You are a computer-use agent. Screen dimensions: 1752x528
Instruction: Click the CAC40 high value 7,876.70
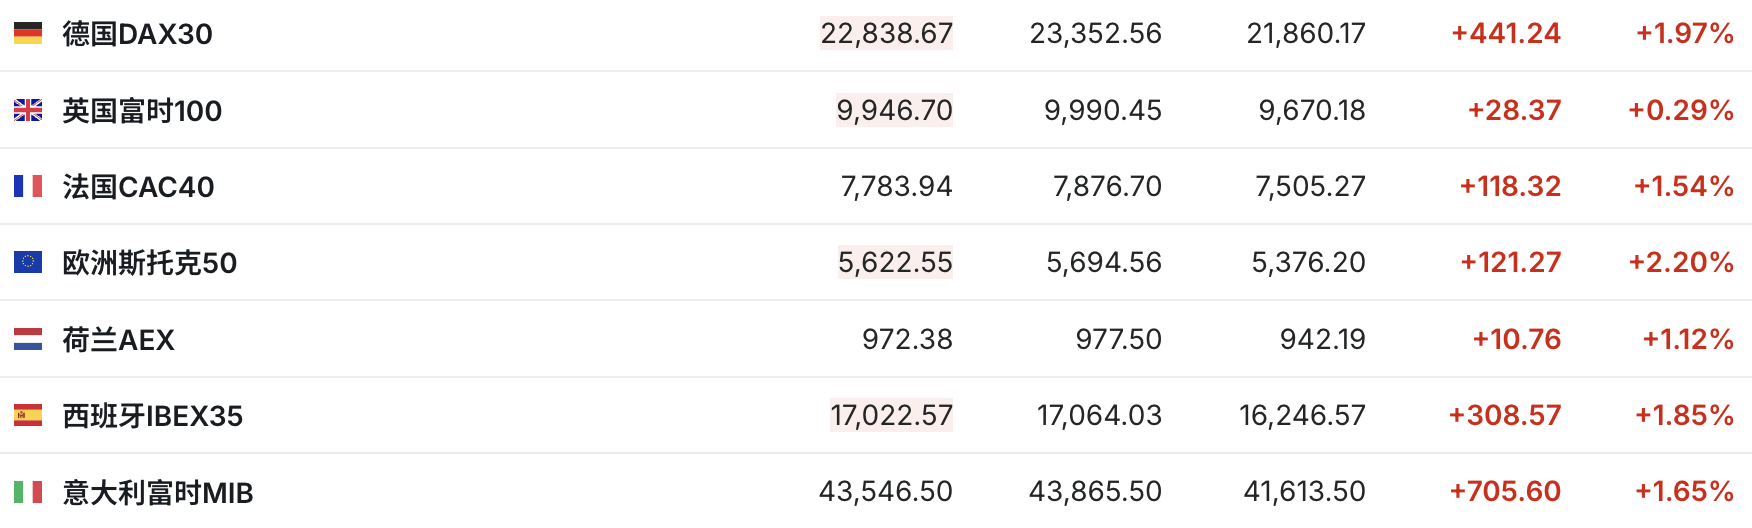(1107, 187)
